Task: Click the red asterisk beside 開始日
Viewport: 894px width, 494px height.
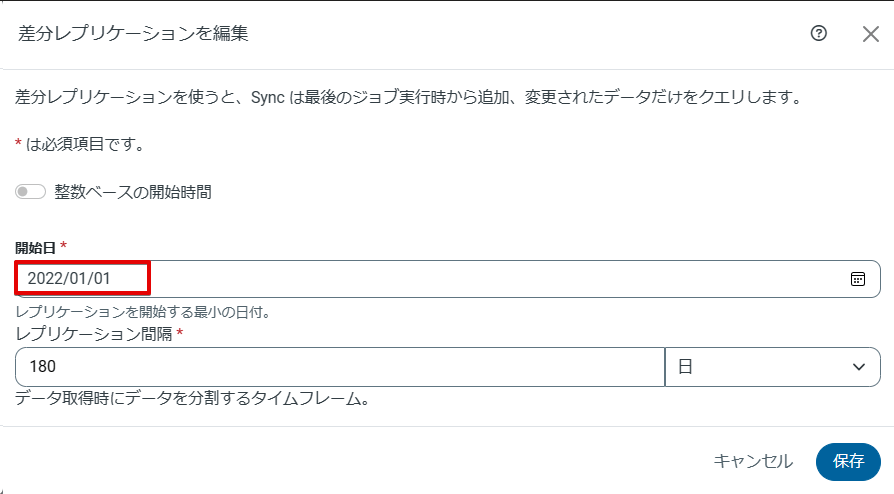Action: click(64, 246)
